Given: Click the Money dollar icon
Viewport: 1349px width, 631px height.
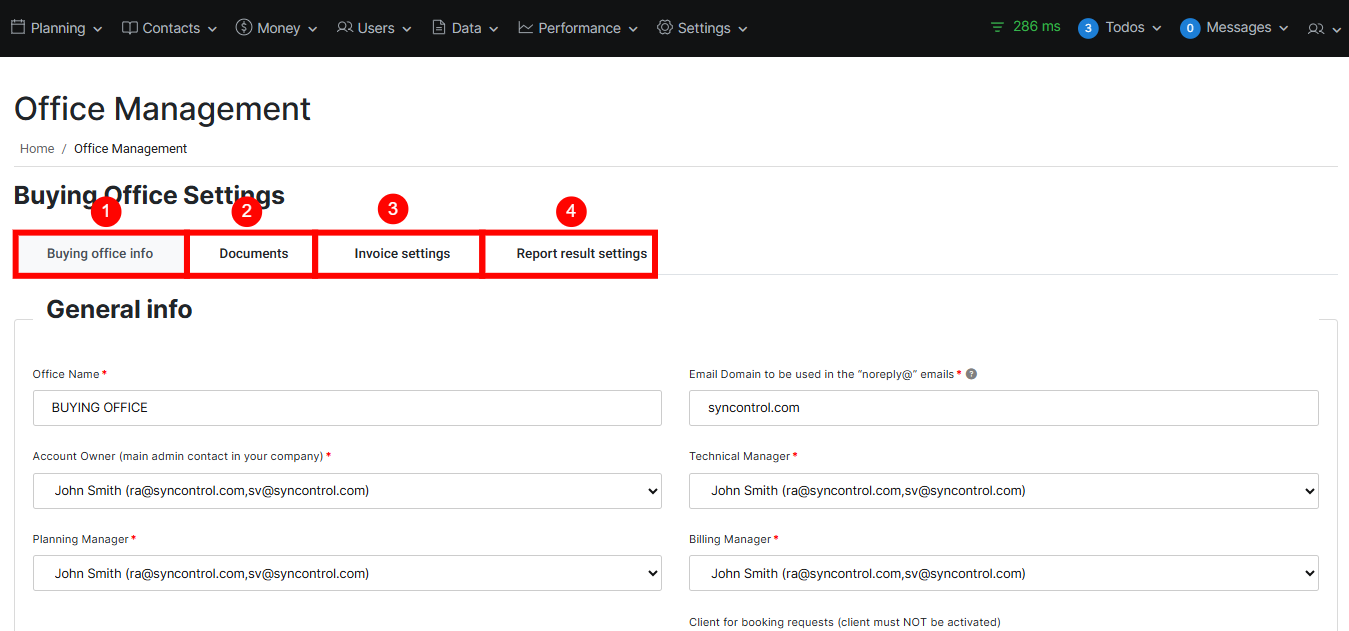Looking at the screenshot, I should [244, 27].
